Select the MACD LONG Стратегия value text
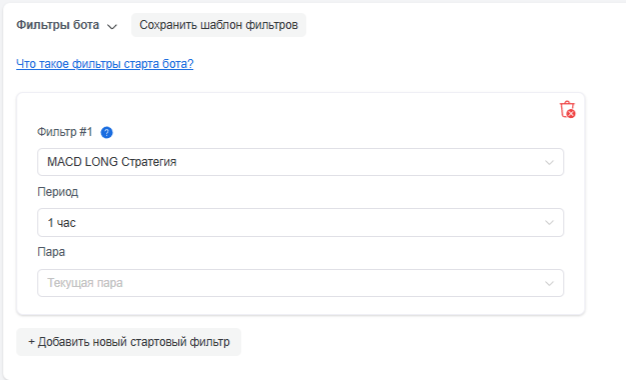Screen dimensions: 626x380 (112, 162)
